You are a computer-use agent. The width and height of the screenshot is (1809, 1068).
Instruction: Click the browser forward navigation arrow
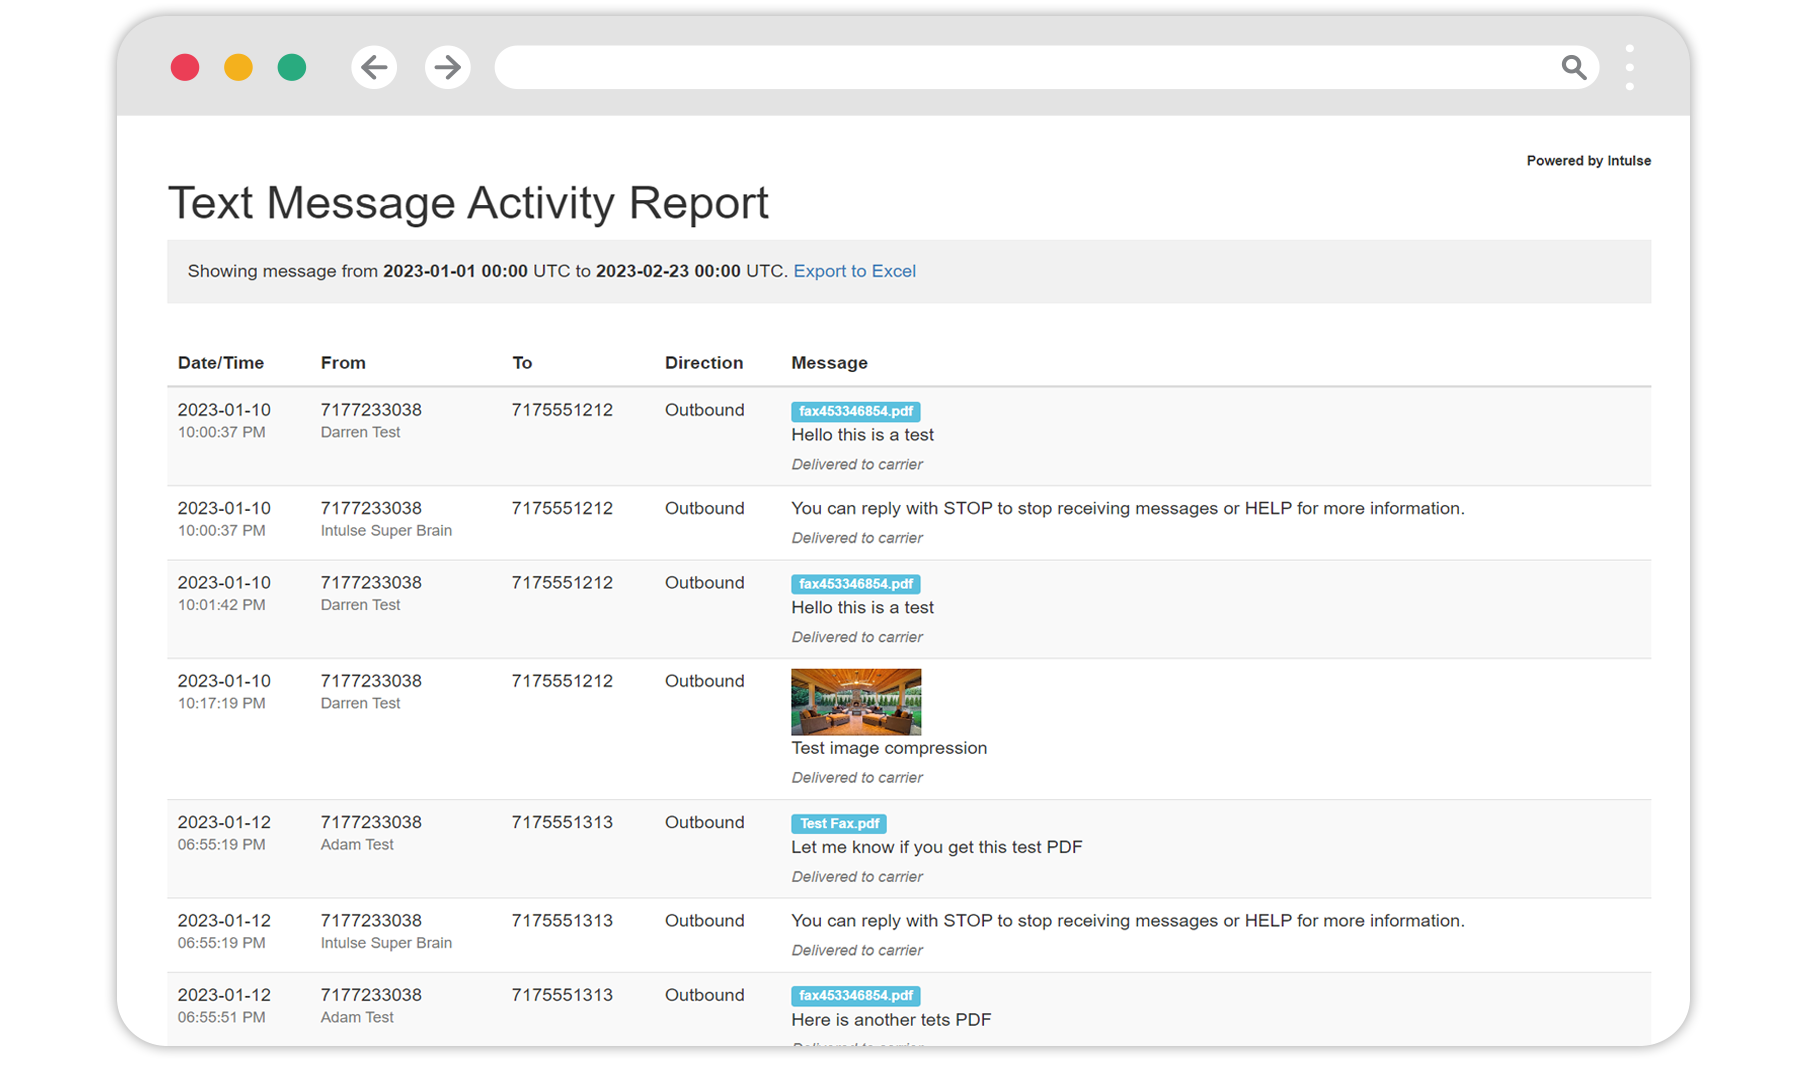(x=447, y=67)
